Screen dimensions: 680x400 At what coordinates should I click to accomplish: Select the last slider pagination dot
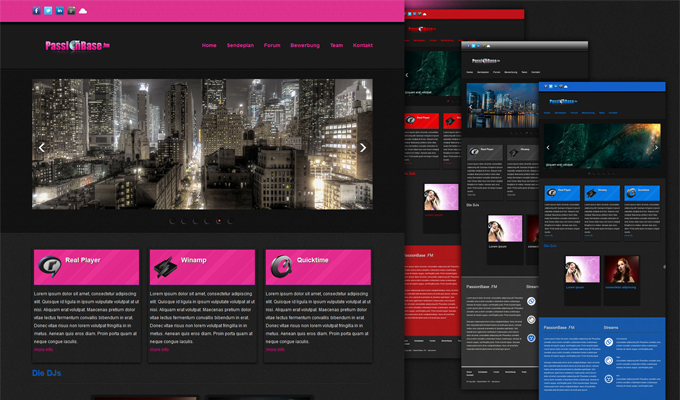pos(231,220)
